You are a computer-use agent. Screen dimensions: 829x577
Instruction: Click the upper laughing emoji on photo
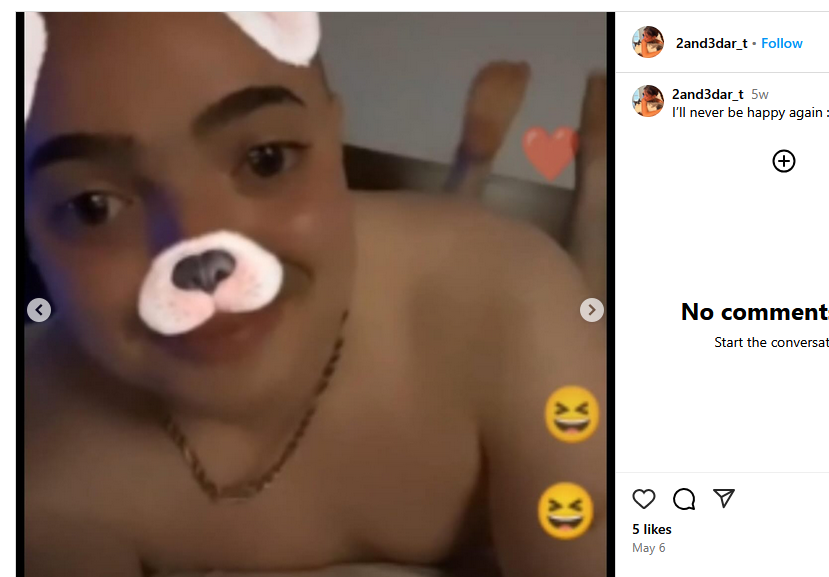(572, 414)
